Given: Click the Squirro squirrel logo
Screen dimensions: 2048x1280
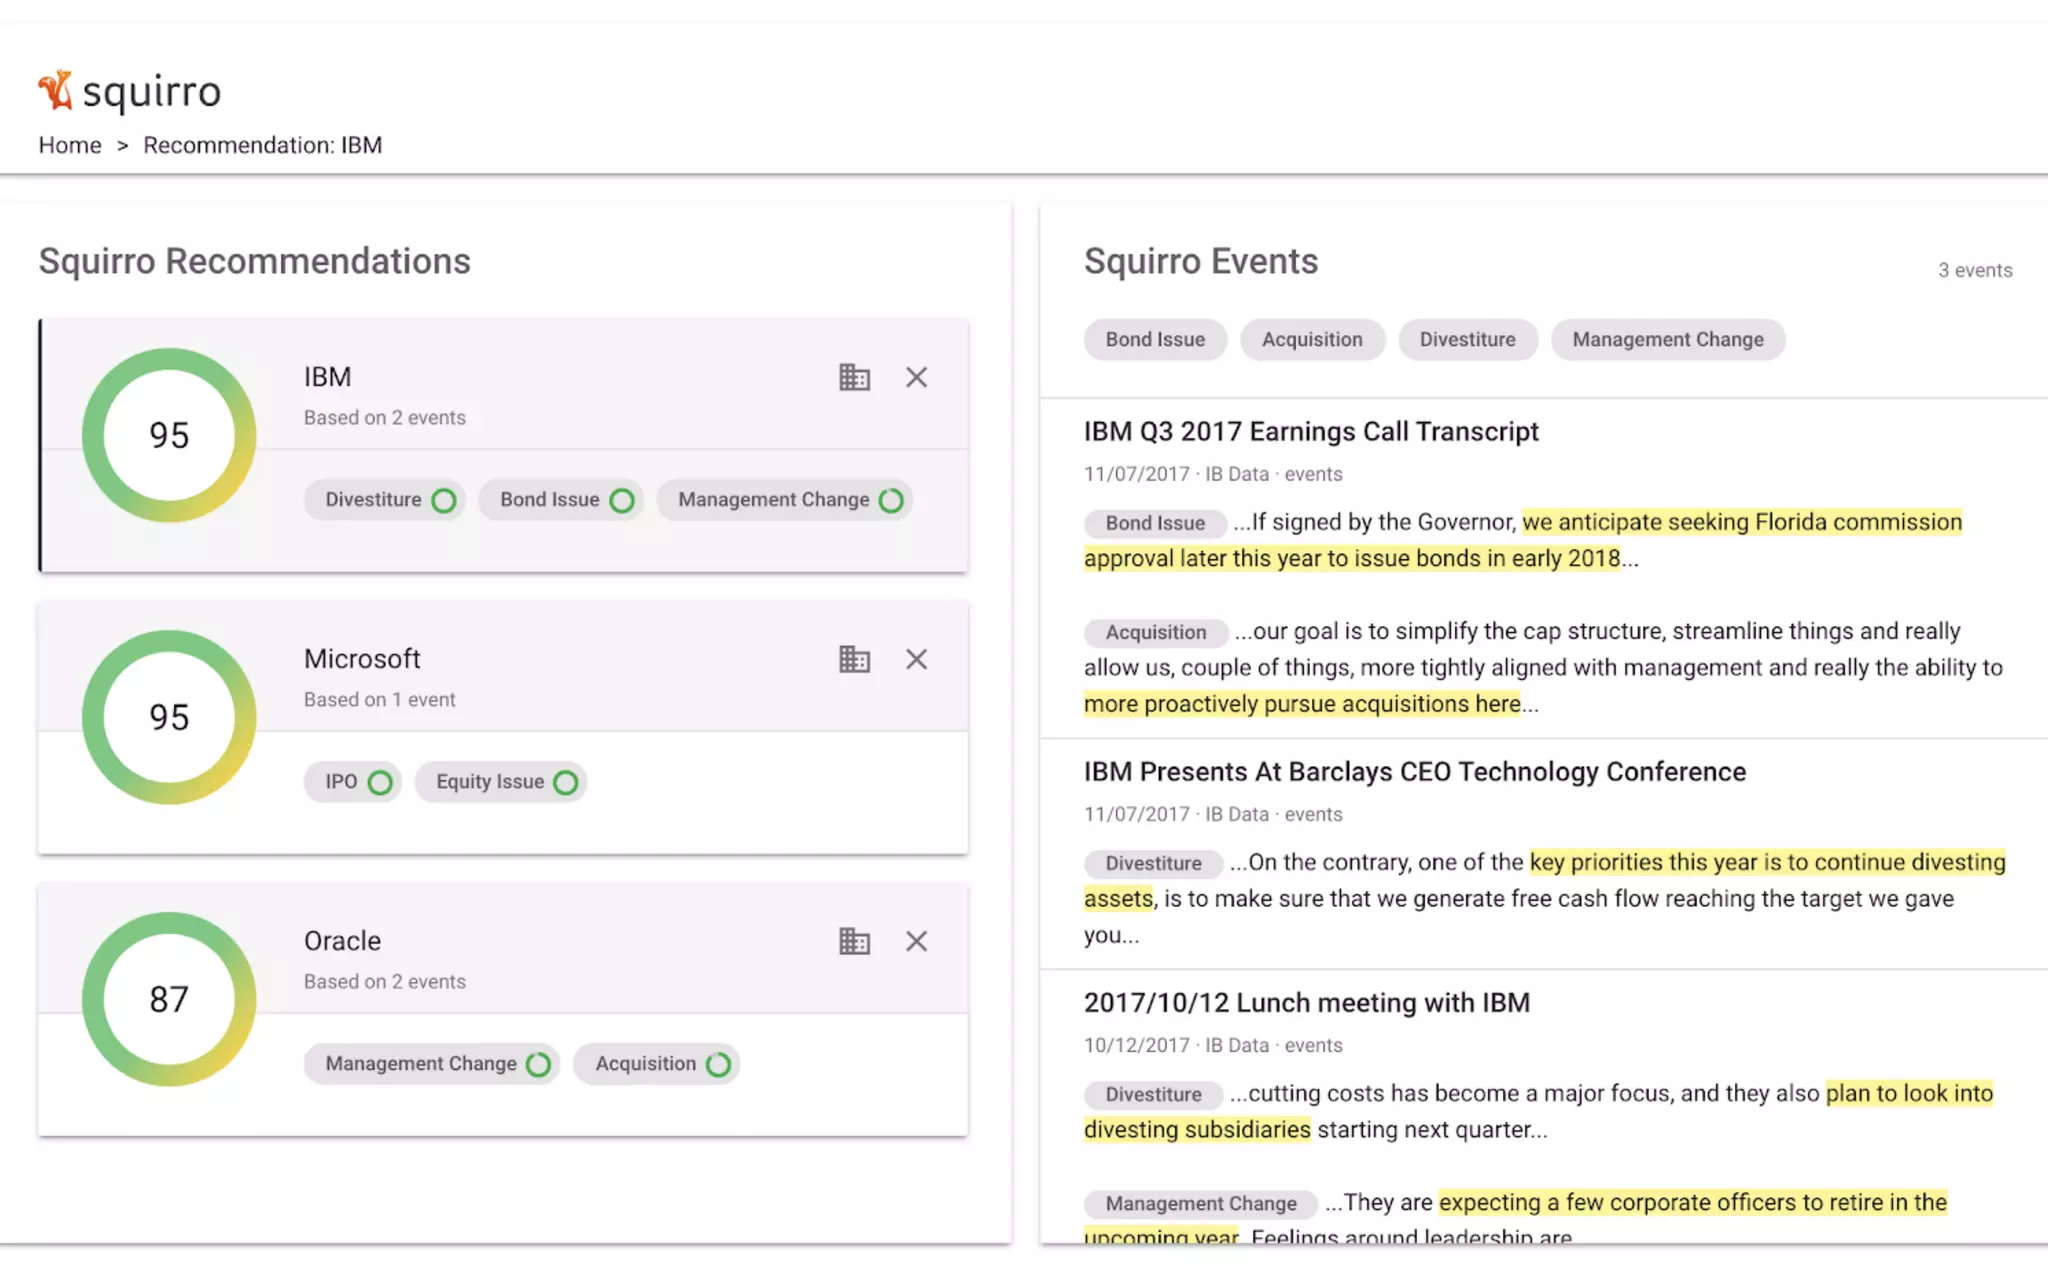Looking at the screenshot, I should (x=56, y=90).
